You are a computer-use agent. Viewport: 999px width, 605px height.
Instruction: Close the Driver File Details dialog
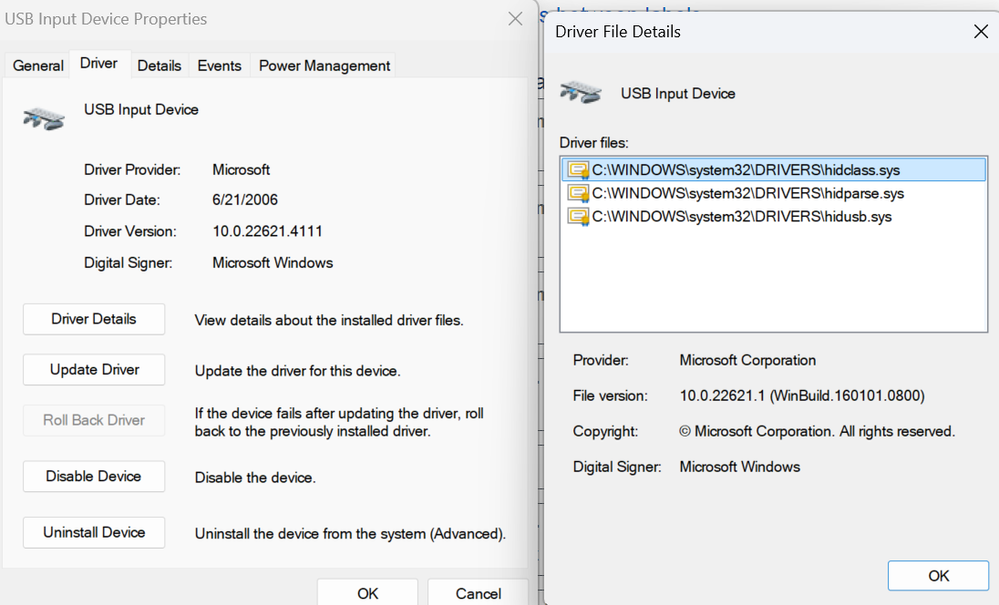(x=981, y=31)
